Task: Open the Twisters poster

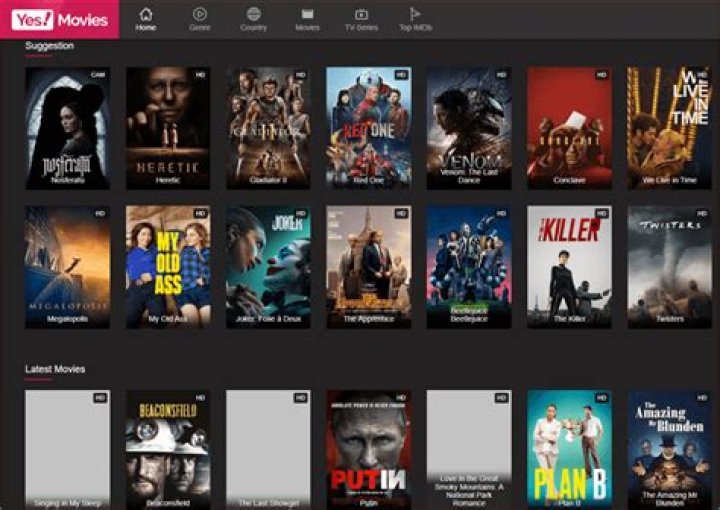Action: [669, 267]
